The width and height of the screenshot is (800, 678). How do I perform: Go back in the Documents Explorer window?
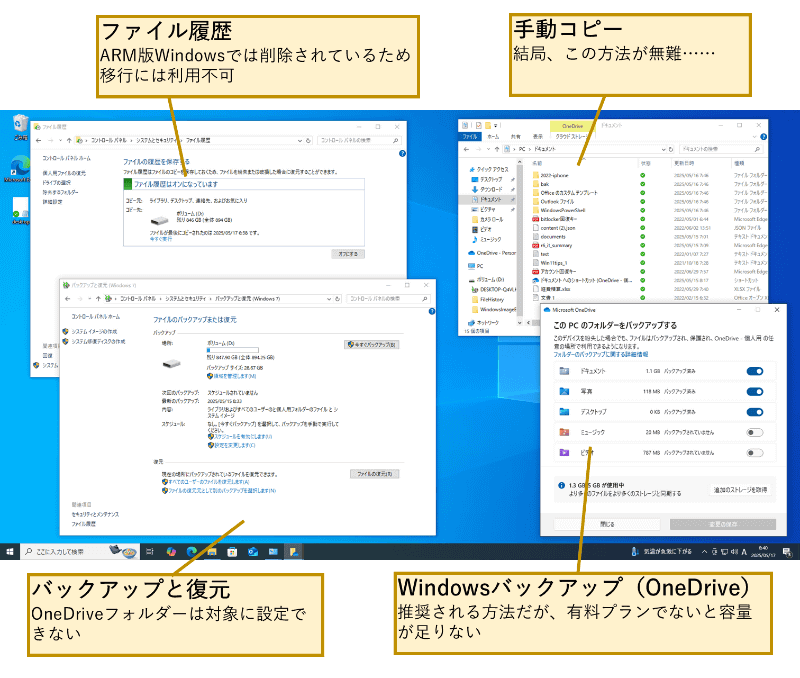pyautogui.click(x=466, y=149)
